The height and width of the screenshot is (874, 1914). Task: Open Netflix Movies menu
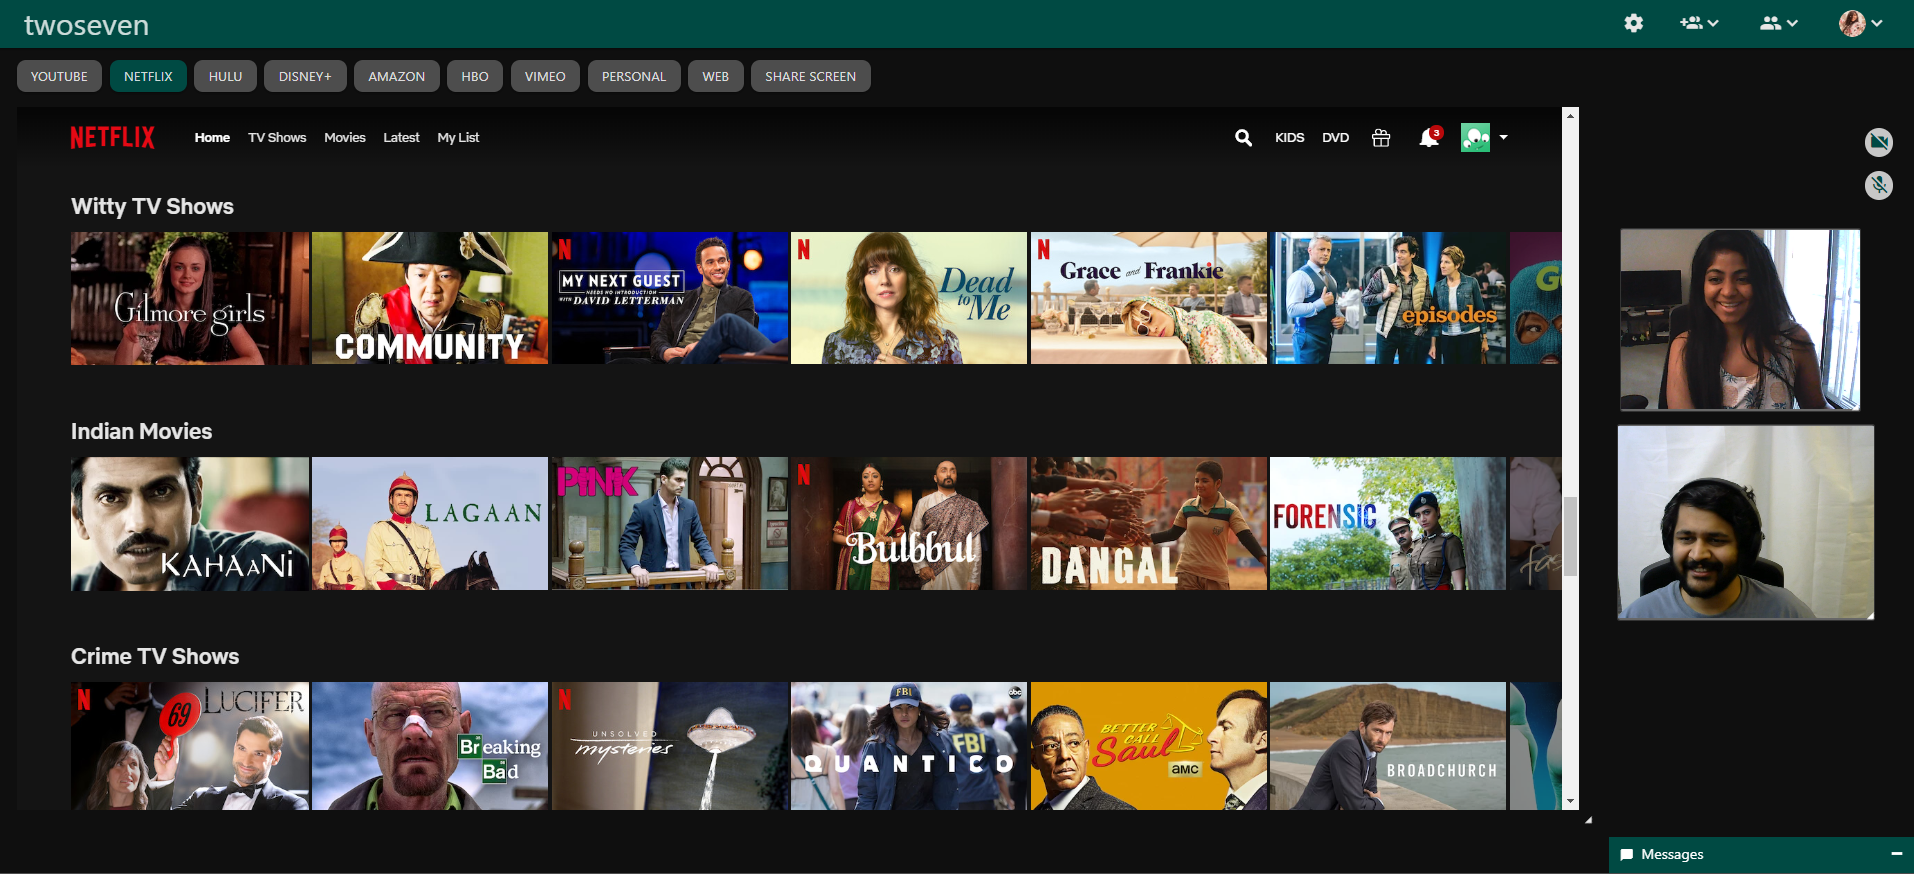coord(345,138)
